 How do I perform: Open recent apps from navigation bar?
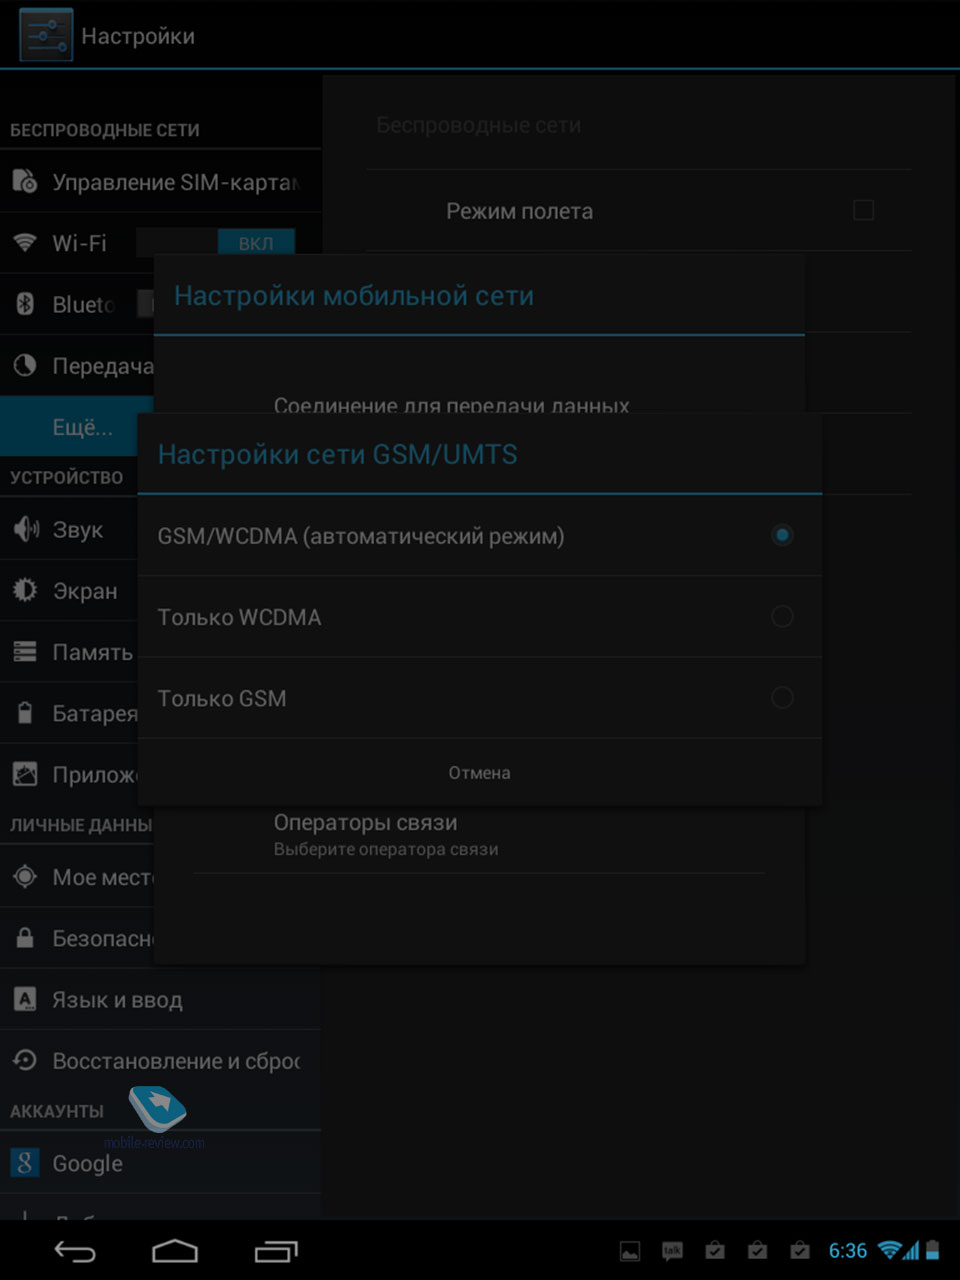click(276, 1251)
